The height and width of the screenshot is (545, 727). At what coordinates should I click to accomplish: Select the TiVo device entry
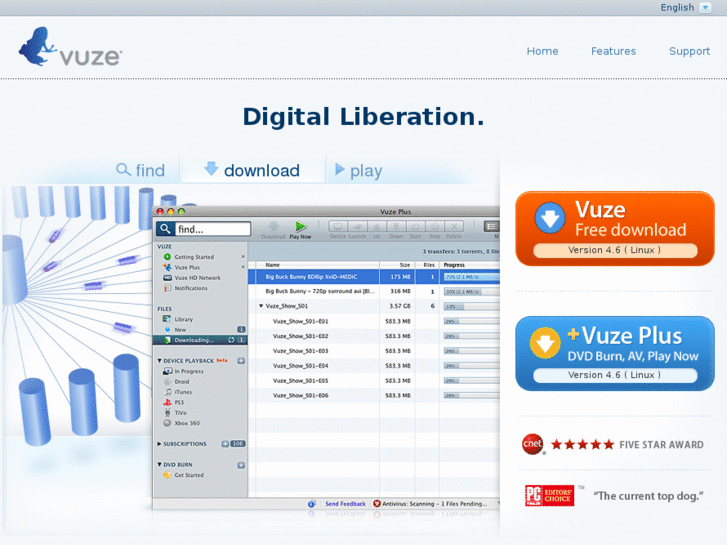coord(180,412)
